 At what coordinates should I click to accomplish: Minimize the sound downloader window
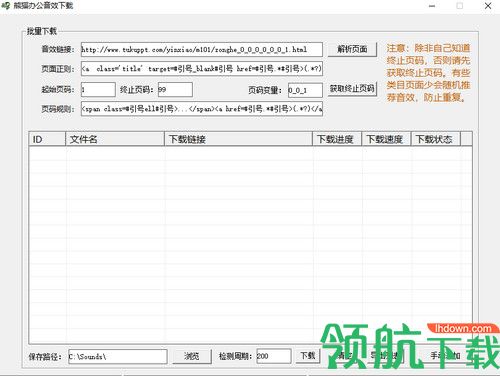432,6
